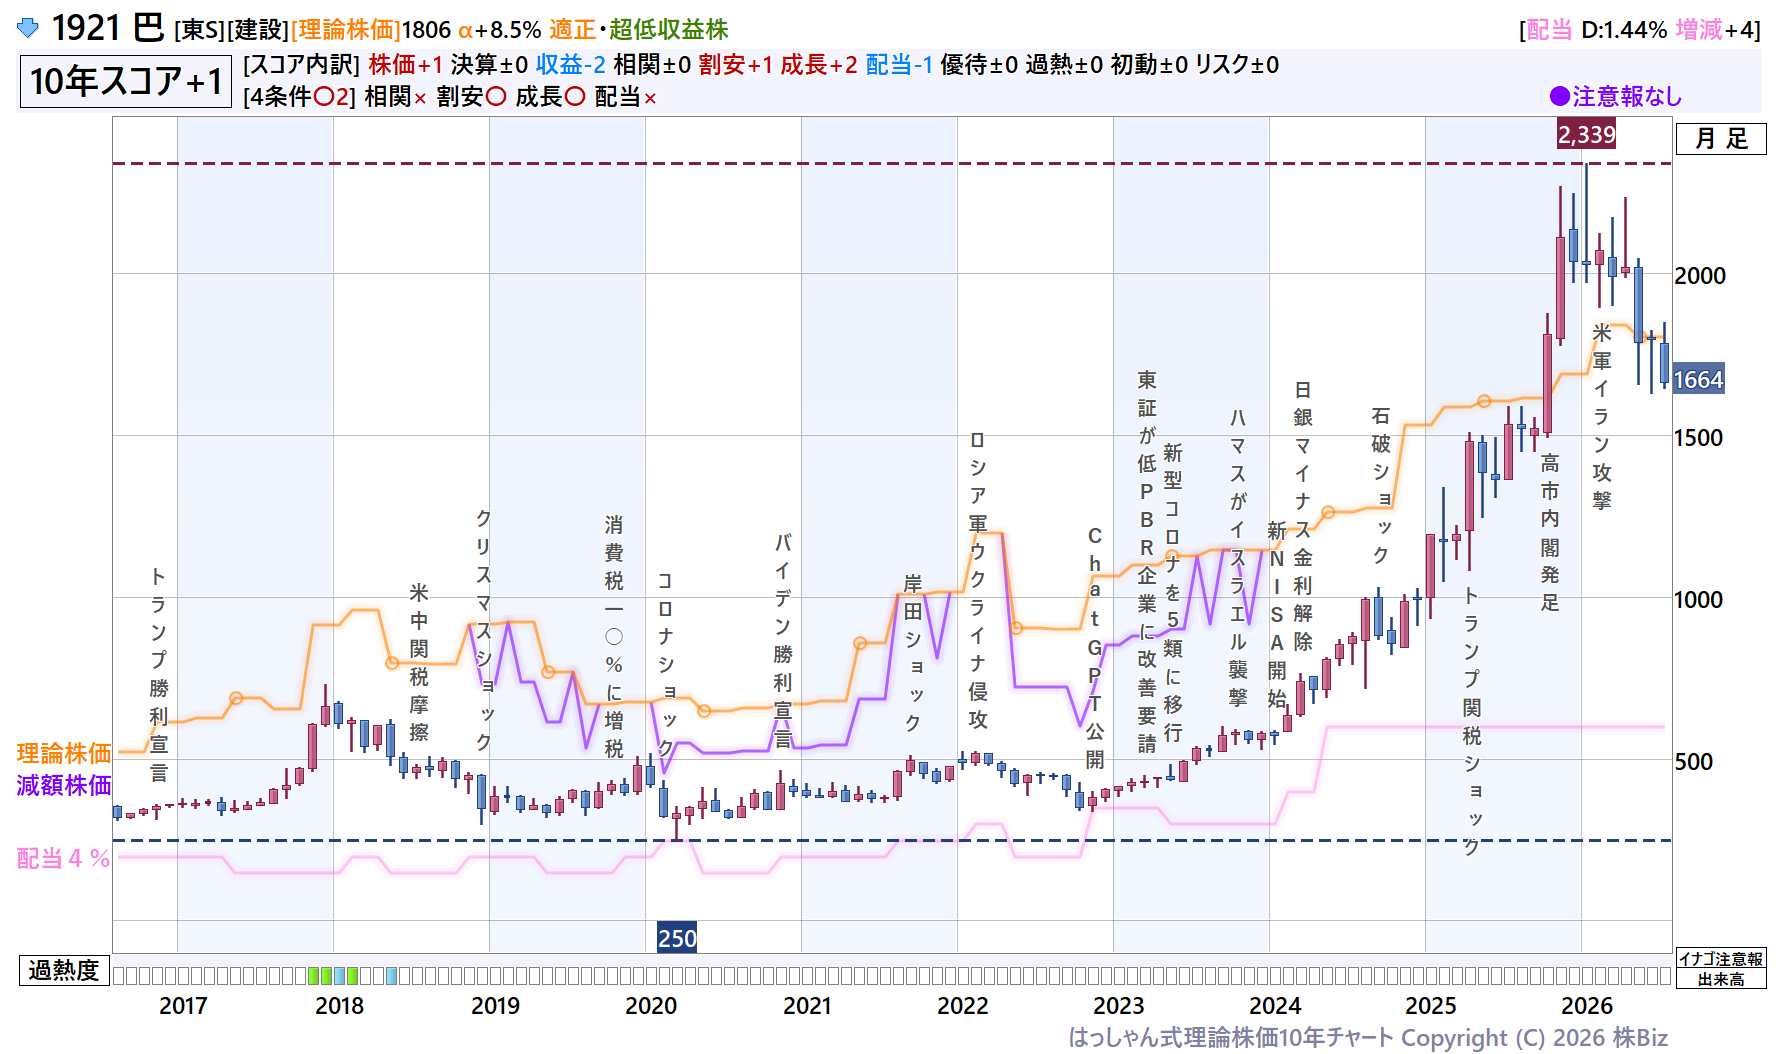1780x1054 pixels.
Task: Click the 日銀マイナス金利解除 event label
Action: 1303,516
